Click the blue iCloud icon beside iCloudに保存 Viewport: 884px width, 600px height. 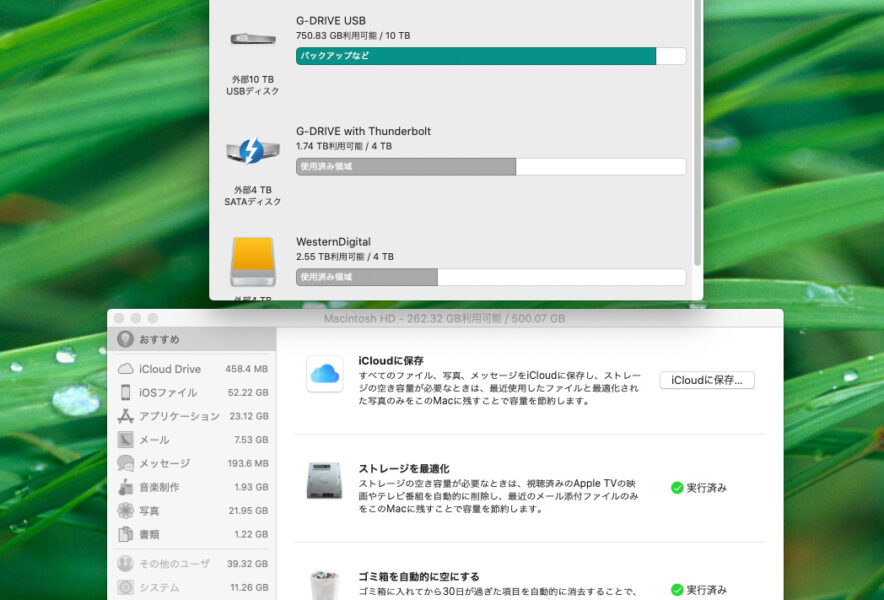[325, 373]
